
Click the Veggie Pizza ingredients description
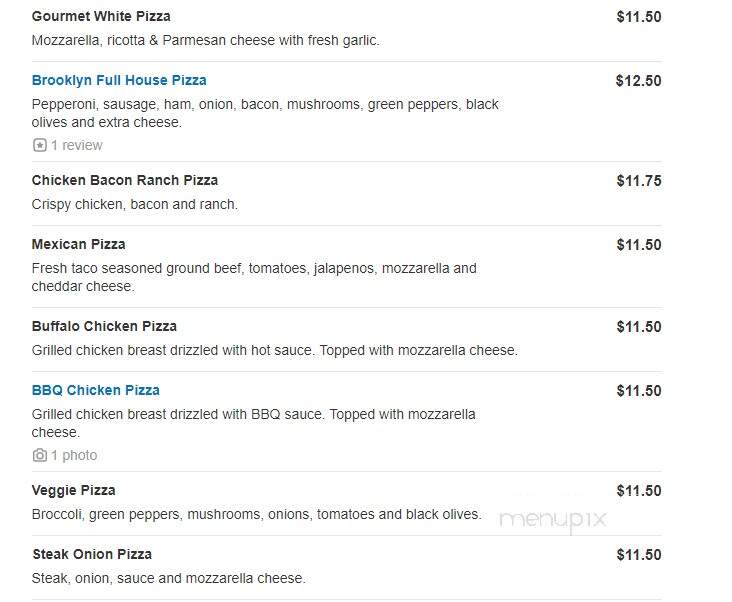tap(256, 514)
